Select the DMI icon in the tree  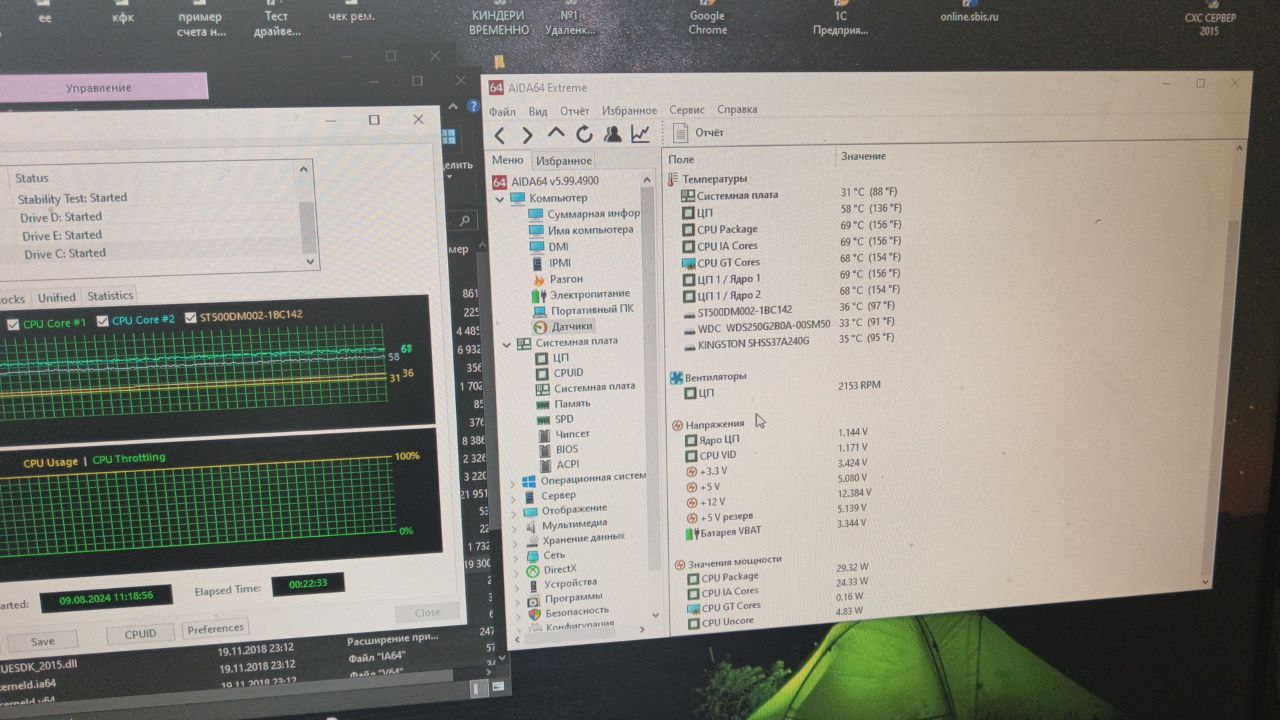(x=538, y=247)
